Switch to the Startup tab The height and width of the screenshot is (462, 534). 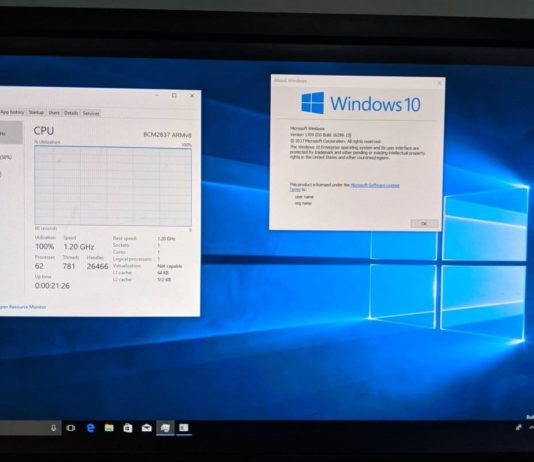[x=36, y=112]
